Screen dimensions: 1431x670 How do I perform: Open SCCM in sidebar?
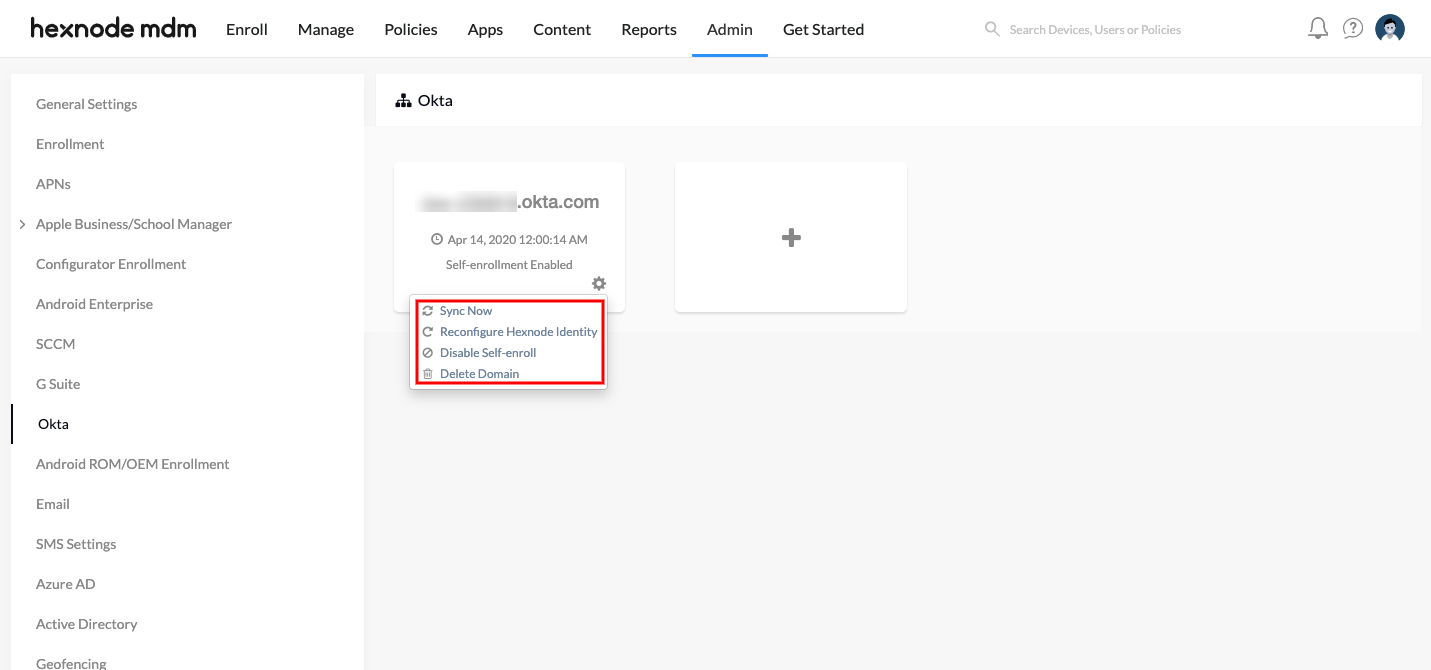56,344
